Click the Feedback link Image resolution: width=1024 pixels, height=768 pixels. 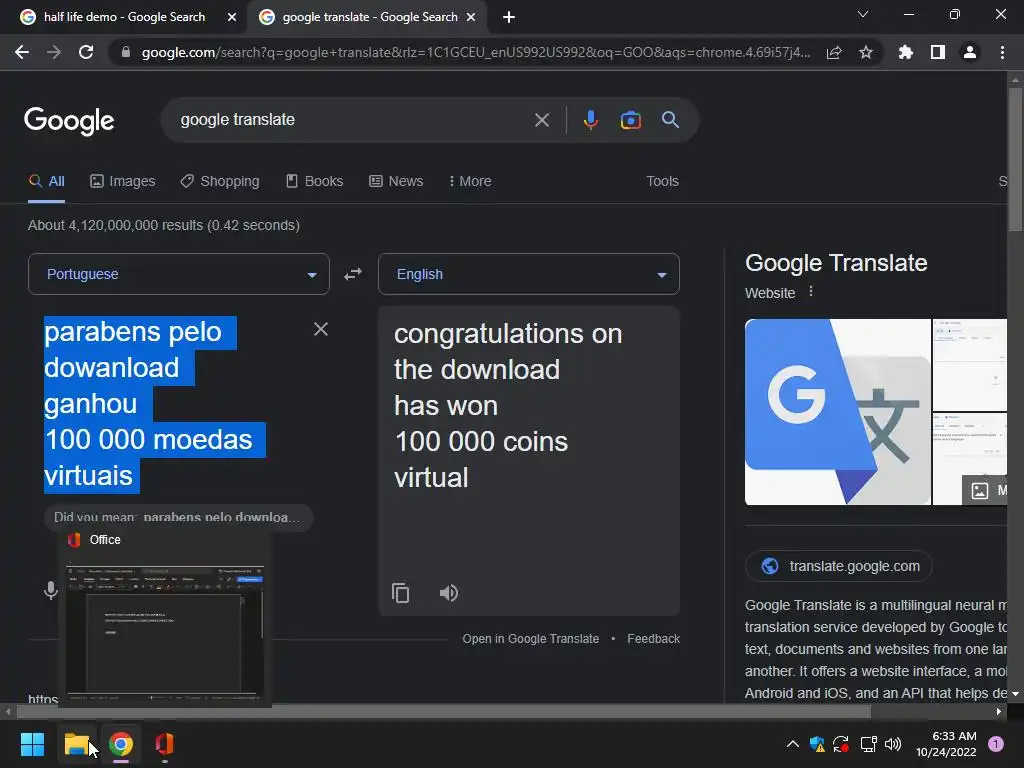pyautogui.click(x=653, y=639)
